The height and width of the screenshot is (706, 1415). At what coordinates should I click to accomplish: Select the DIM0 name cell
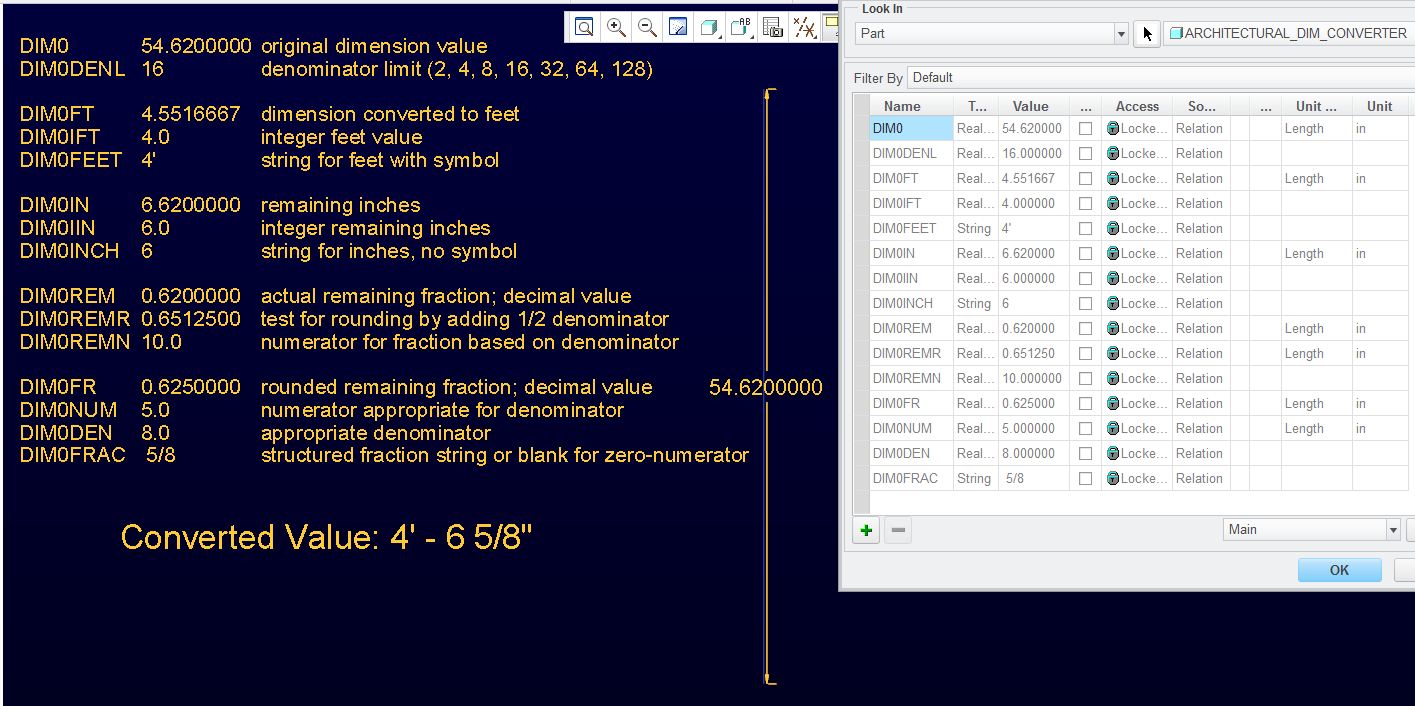coord(911,128)
